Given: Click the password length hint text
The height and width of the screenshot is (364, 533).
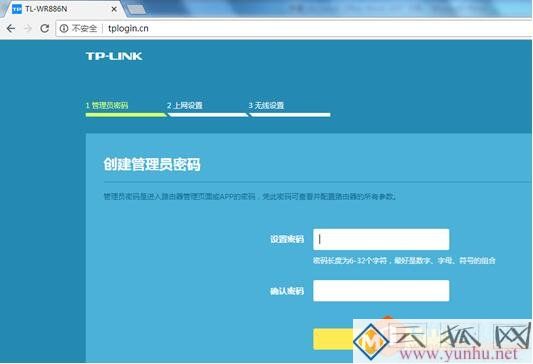Looking at the screenshot, I should [404, 261].
